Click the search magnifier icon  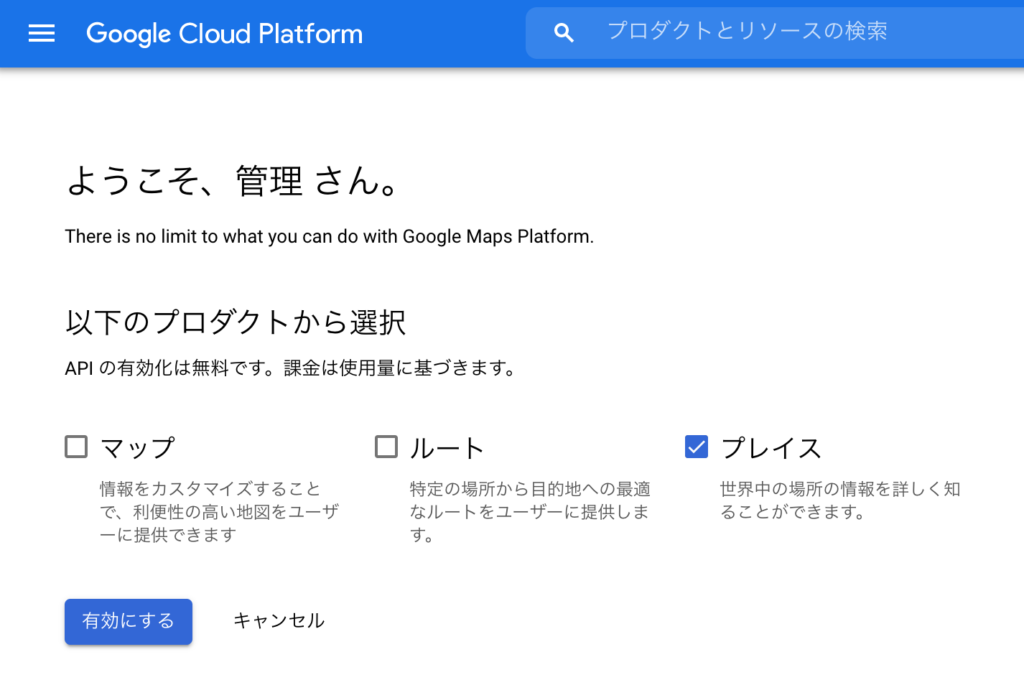[x=564, y=33]
